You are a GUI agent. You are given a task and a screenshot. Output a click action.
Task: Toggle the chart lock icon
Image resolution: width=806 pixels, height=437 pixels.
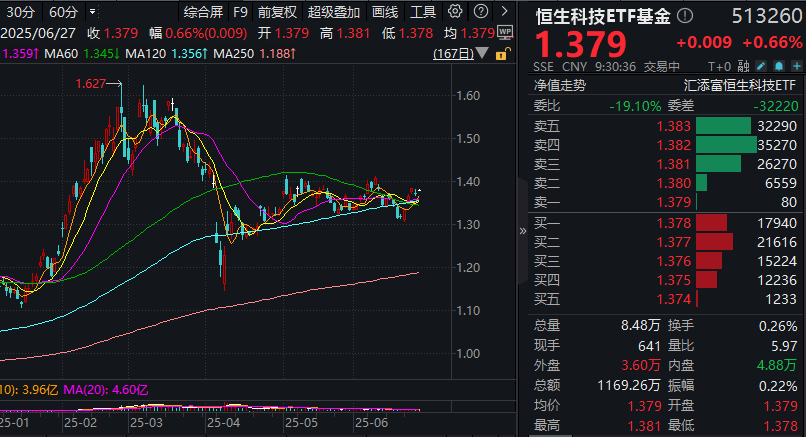(505, 52)
